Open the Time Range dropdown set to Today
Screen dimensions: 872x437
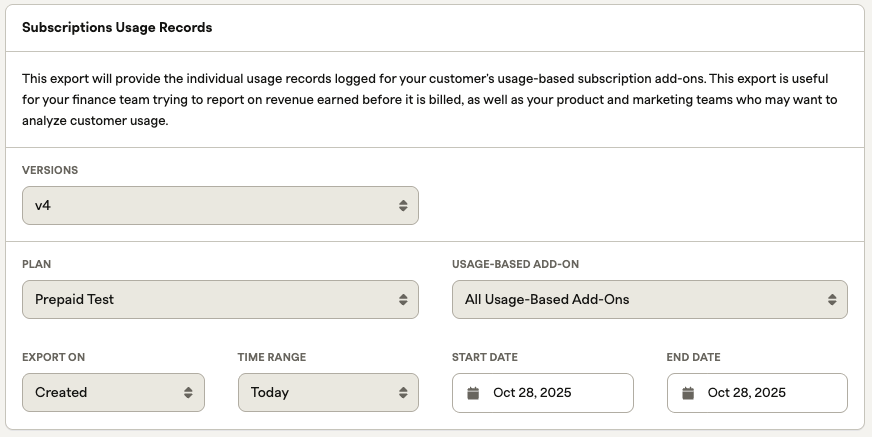(x=328, y=393)
